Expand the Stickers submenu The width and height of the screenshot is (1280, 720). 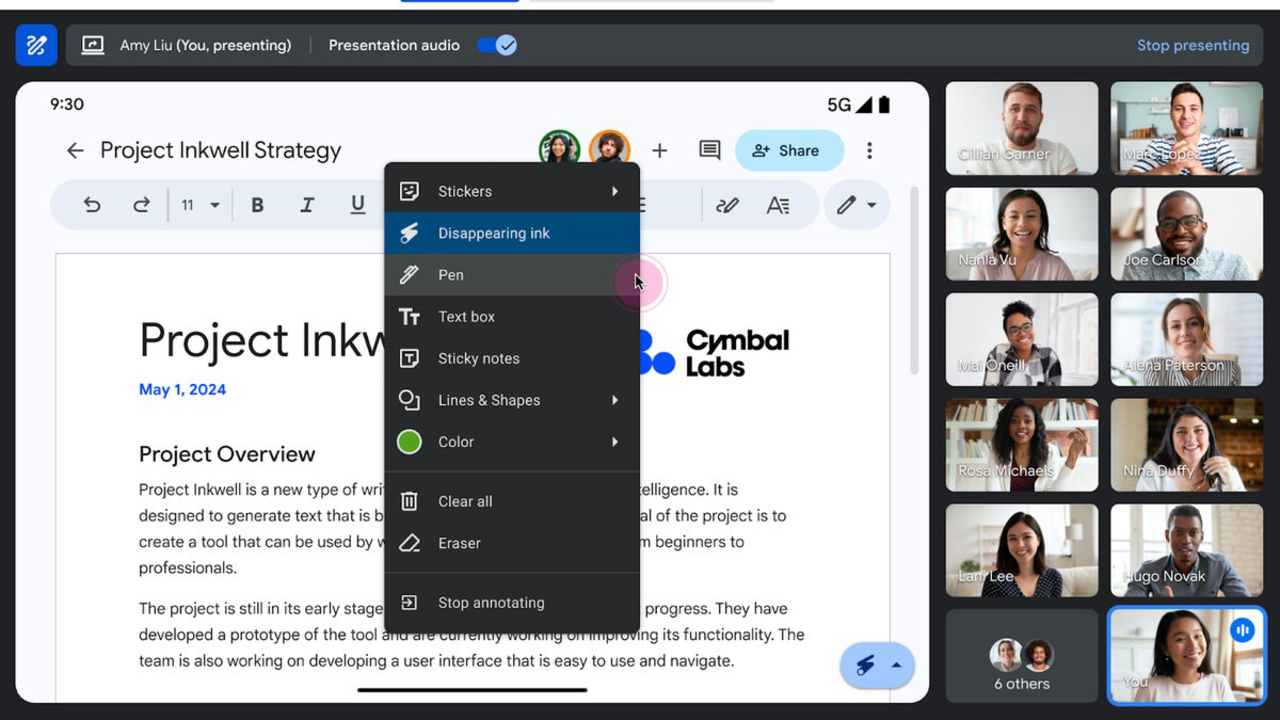click(465, 191)
